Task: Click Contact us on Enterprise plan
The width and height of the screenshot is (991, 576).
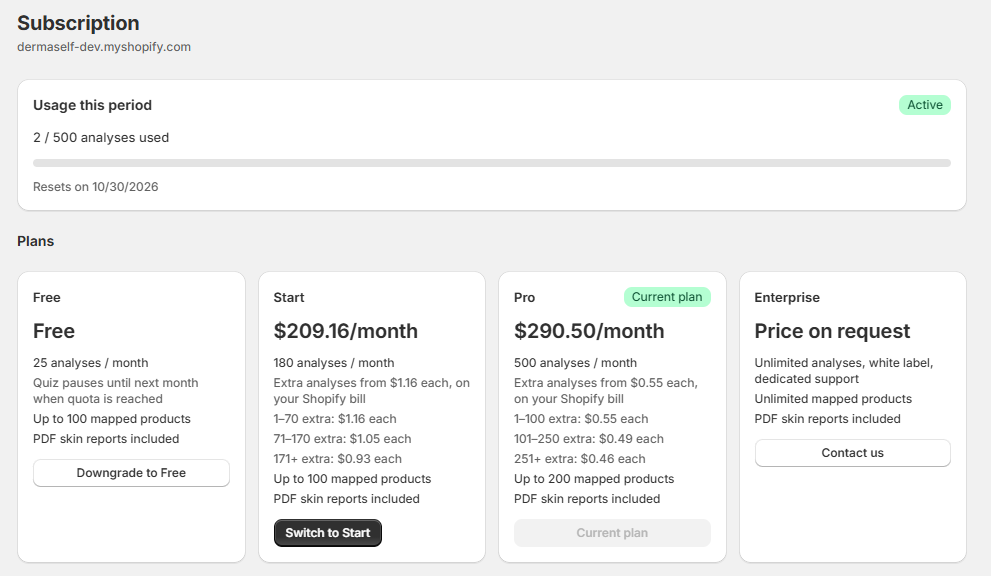Action: pyautogui.click(x=852, y=453)
